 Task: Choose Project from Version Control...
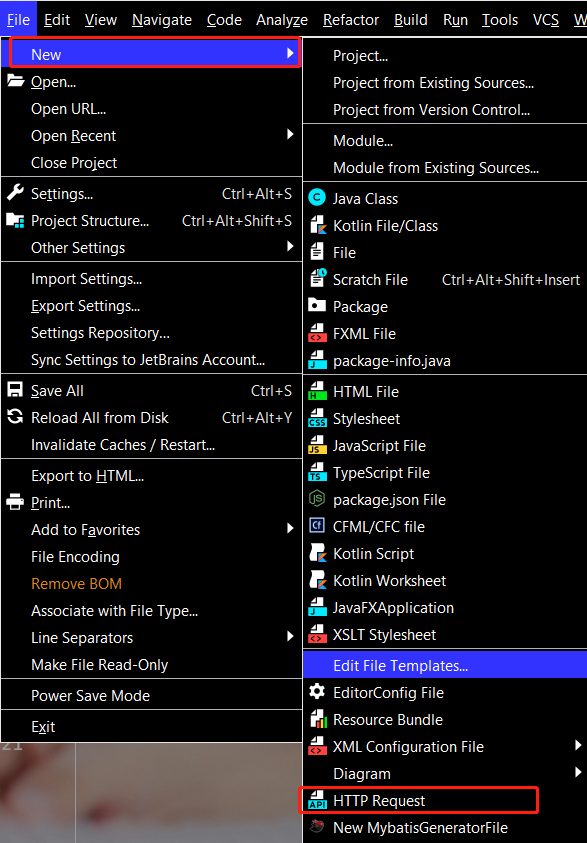tap(445, 109)
